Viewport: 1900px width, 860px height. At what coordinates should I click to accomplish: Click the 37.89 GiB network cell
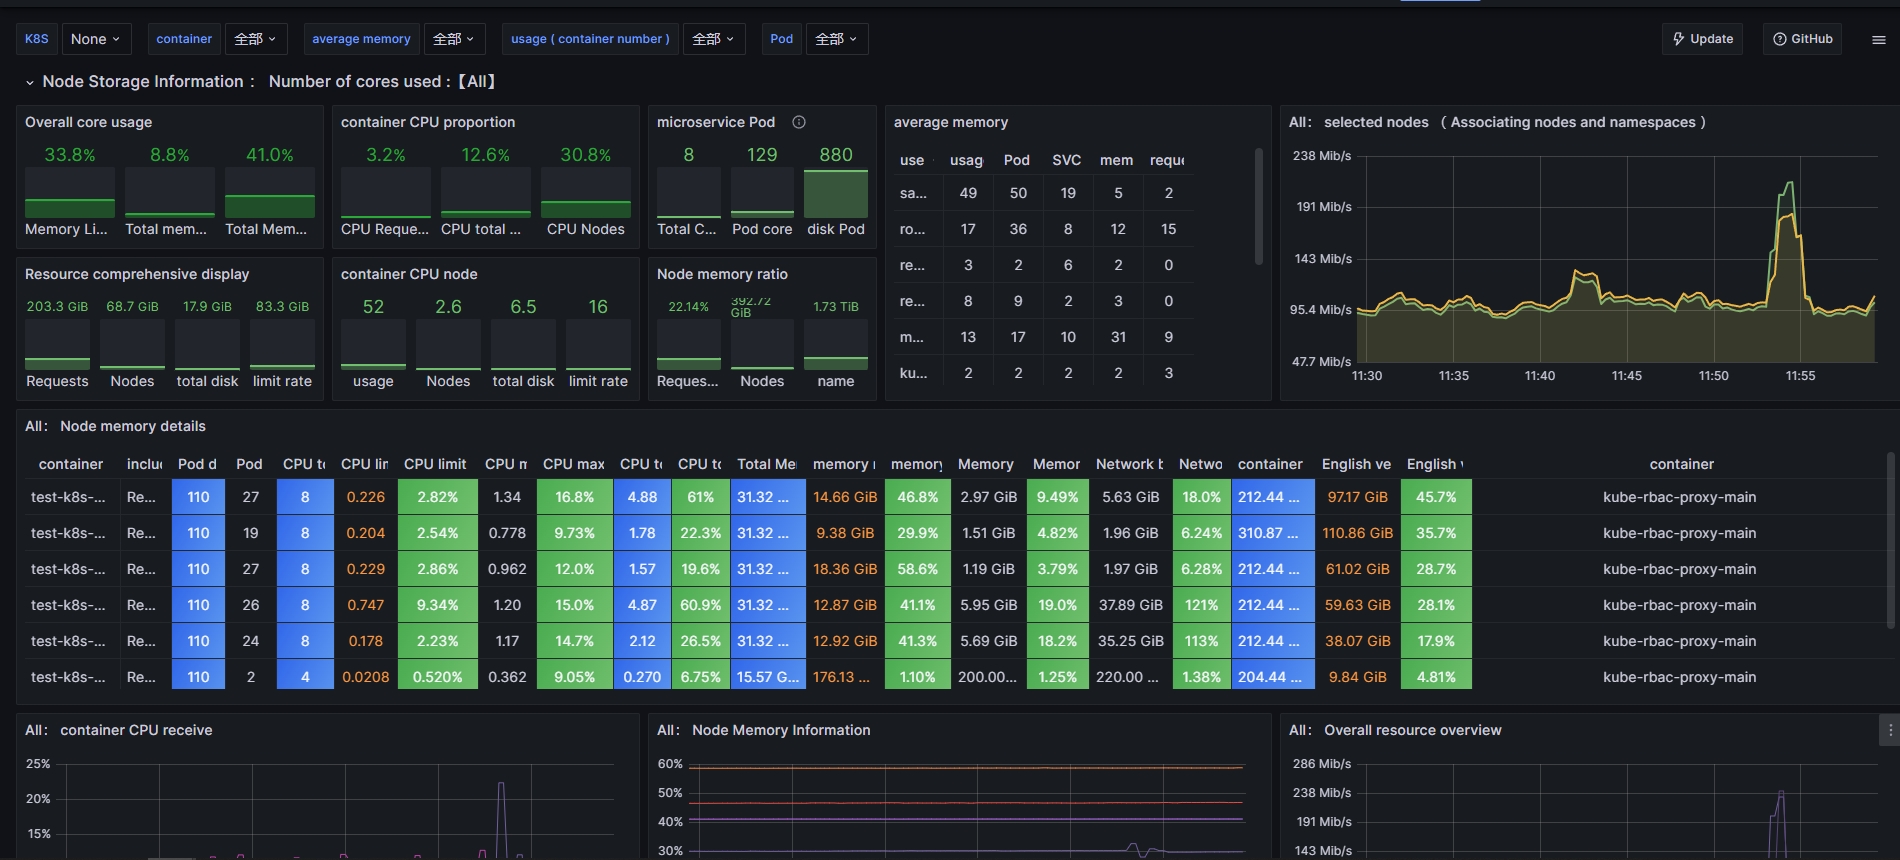tap(1130, 605)
